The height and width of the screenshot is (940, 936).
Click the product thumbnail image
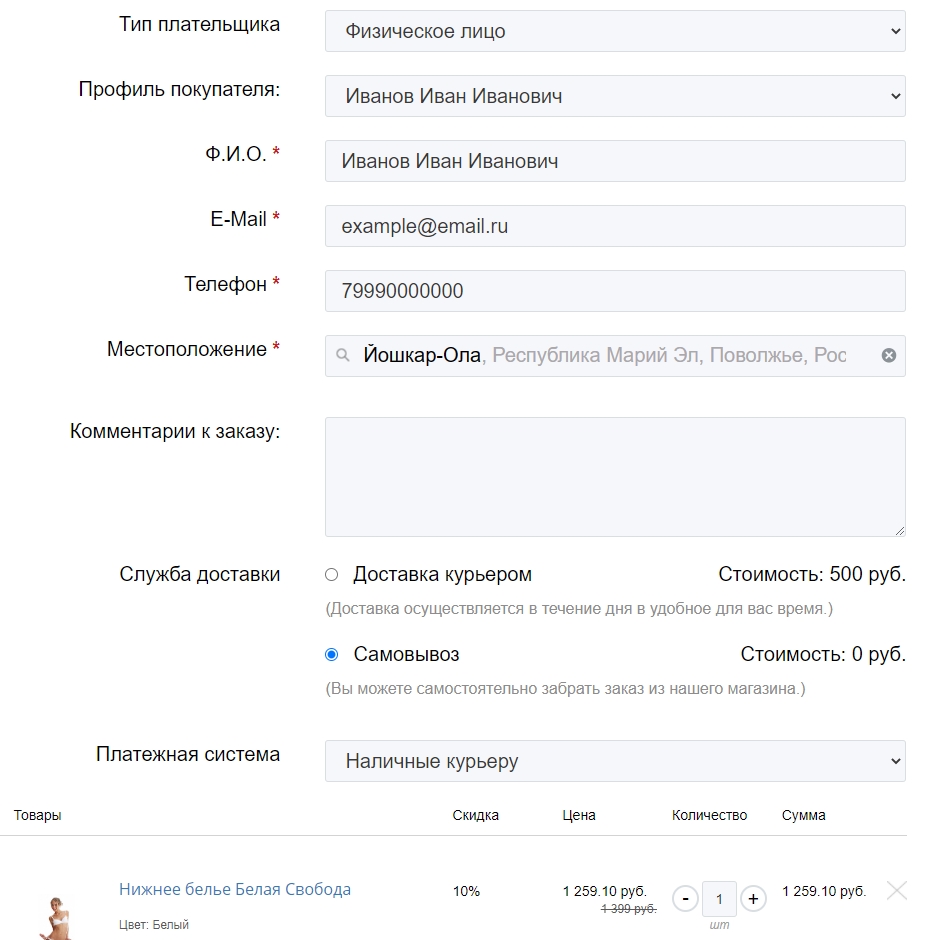tap(54, 917)
